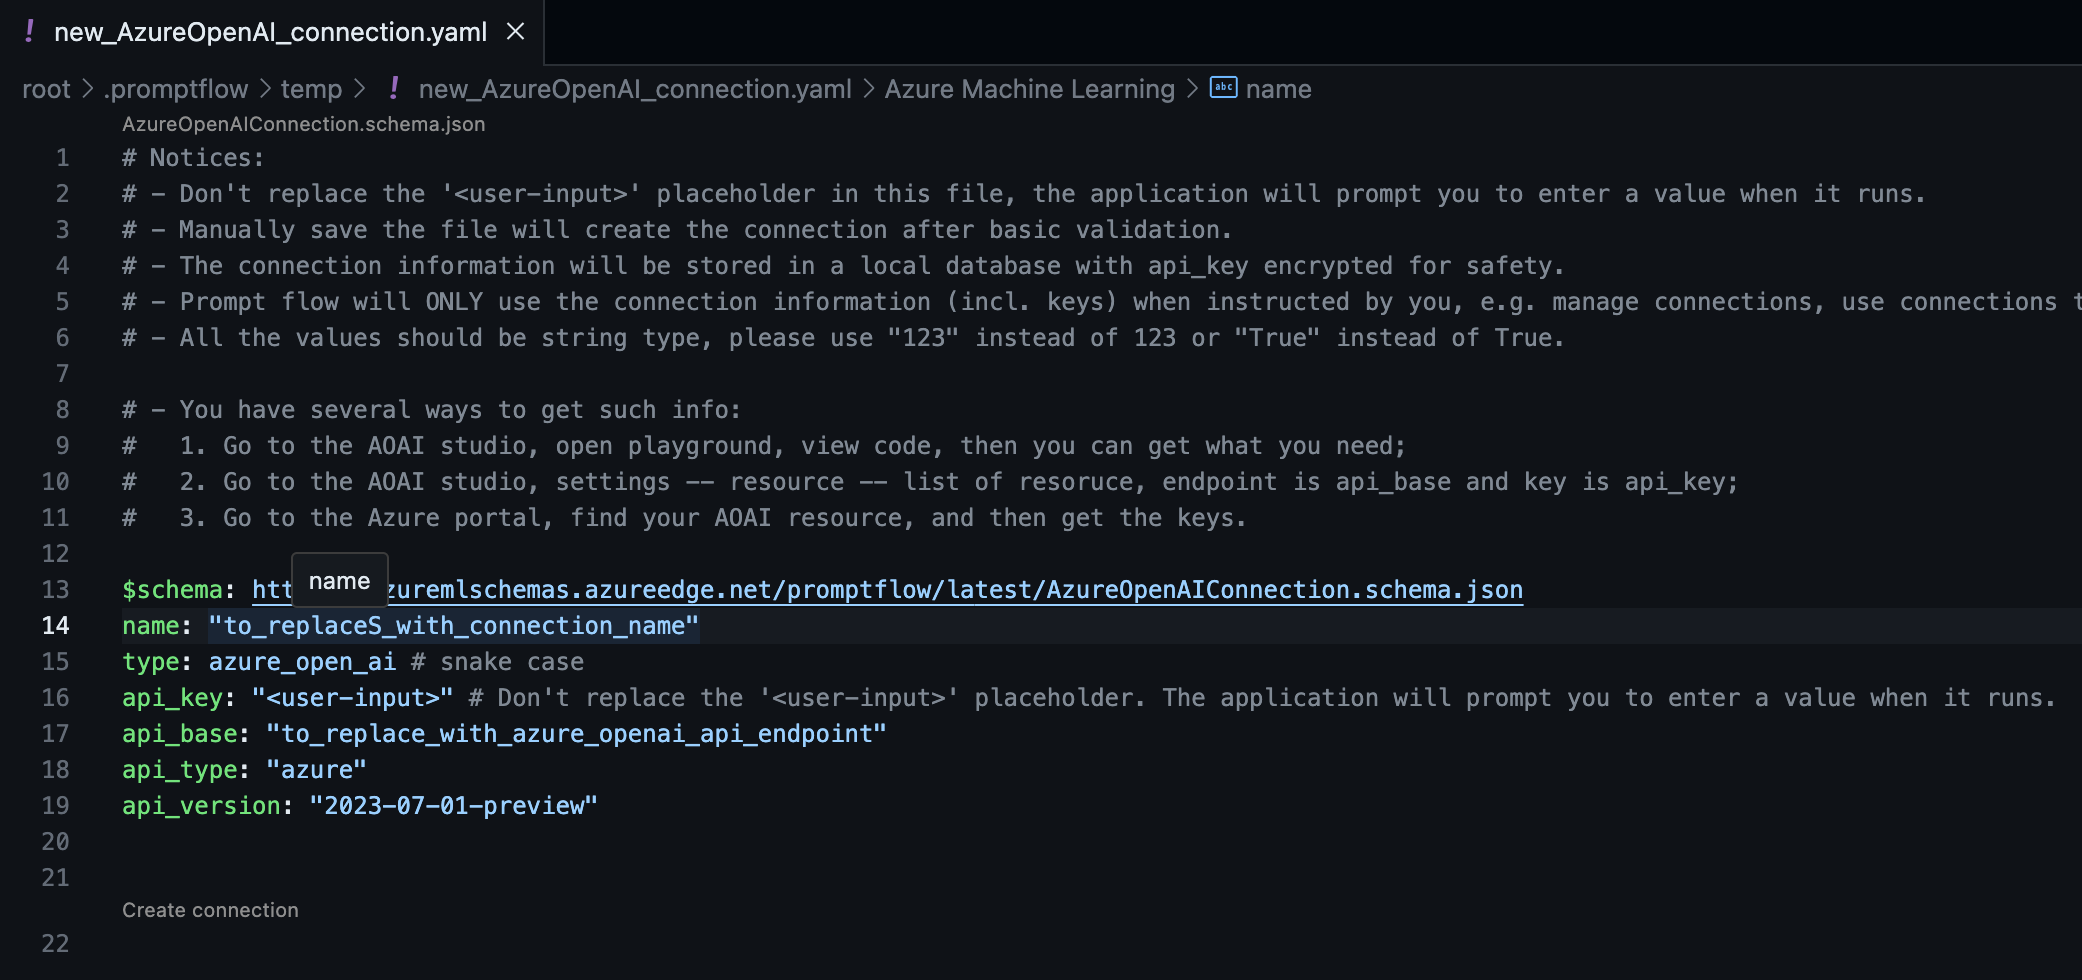Open Azure Machine Learning breadcrumb segment
Screen dimensions: 2082x980
pos(1029,89)
